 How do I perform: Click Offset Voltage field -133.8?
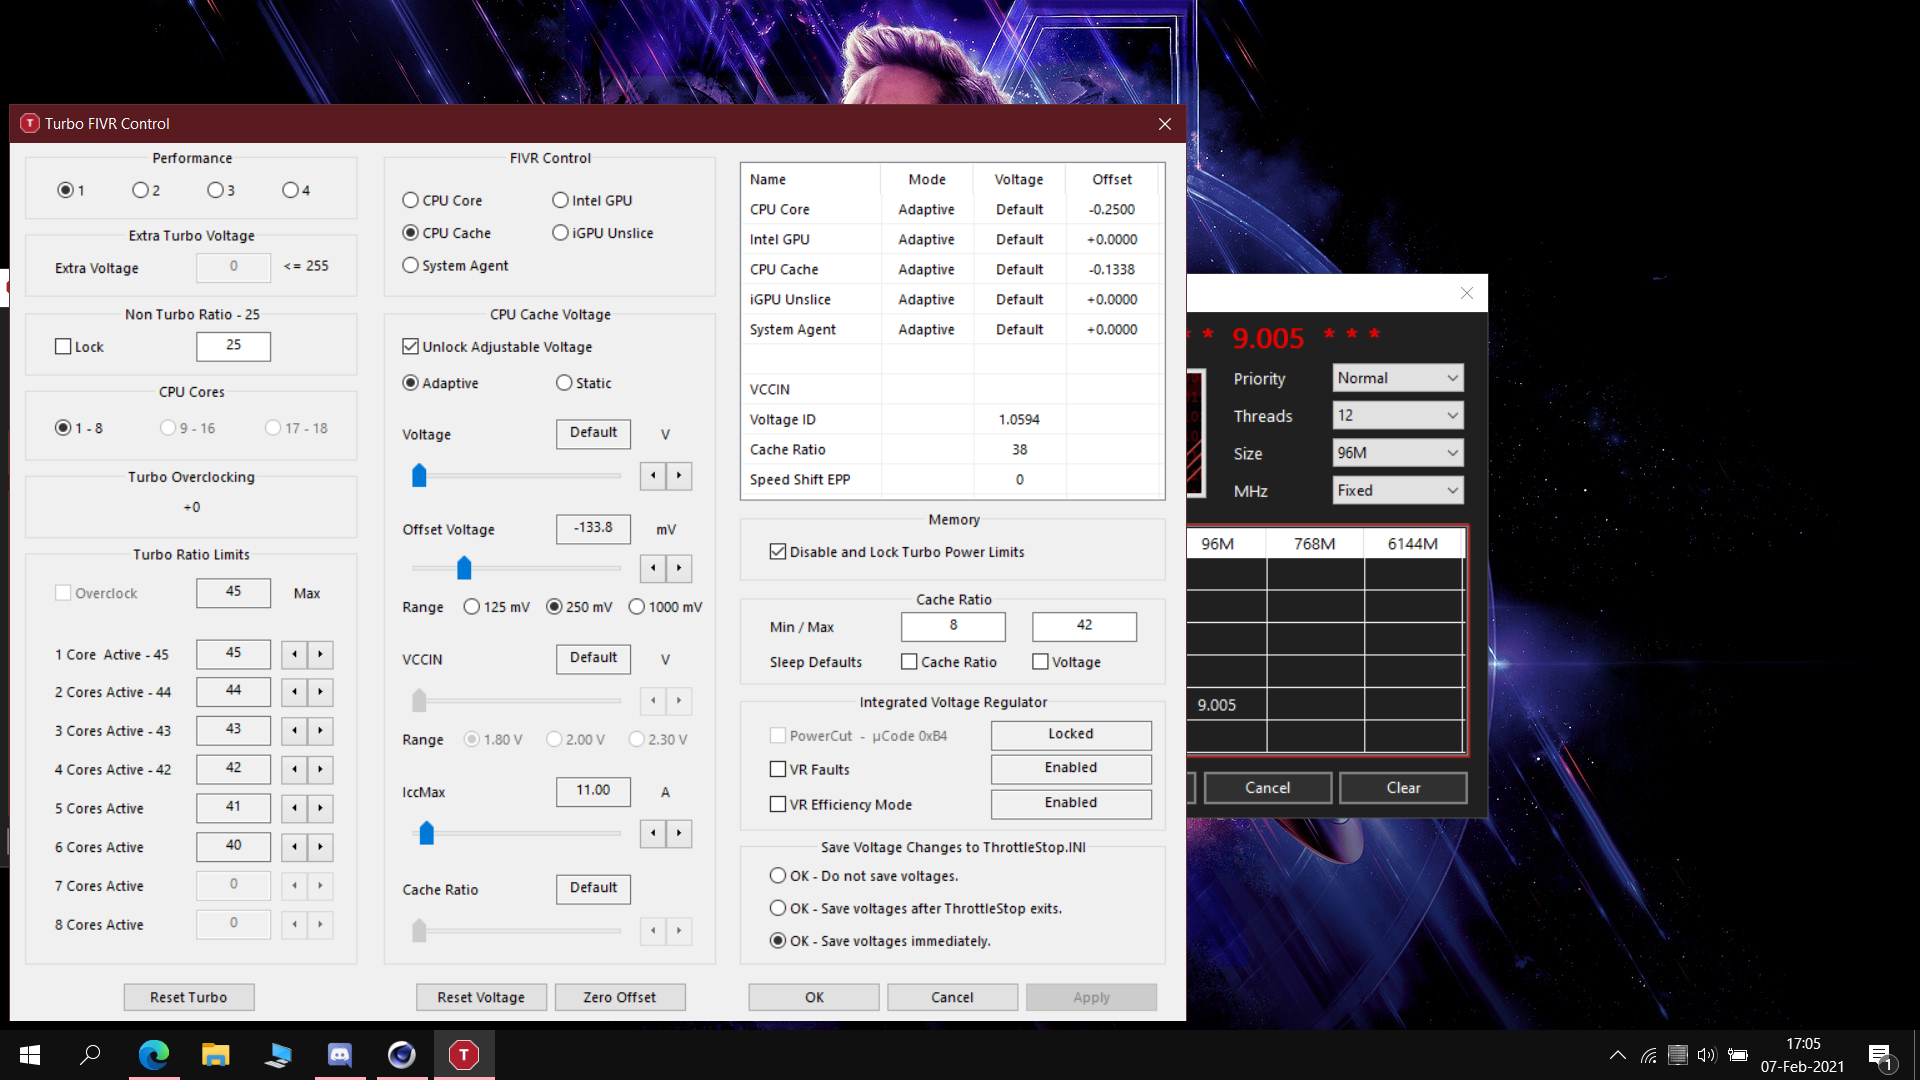click(x=593, y=528)
